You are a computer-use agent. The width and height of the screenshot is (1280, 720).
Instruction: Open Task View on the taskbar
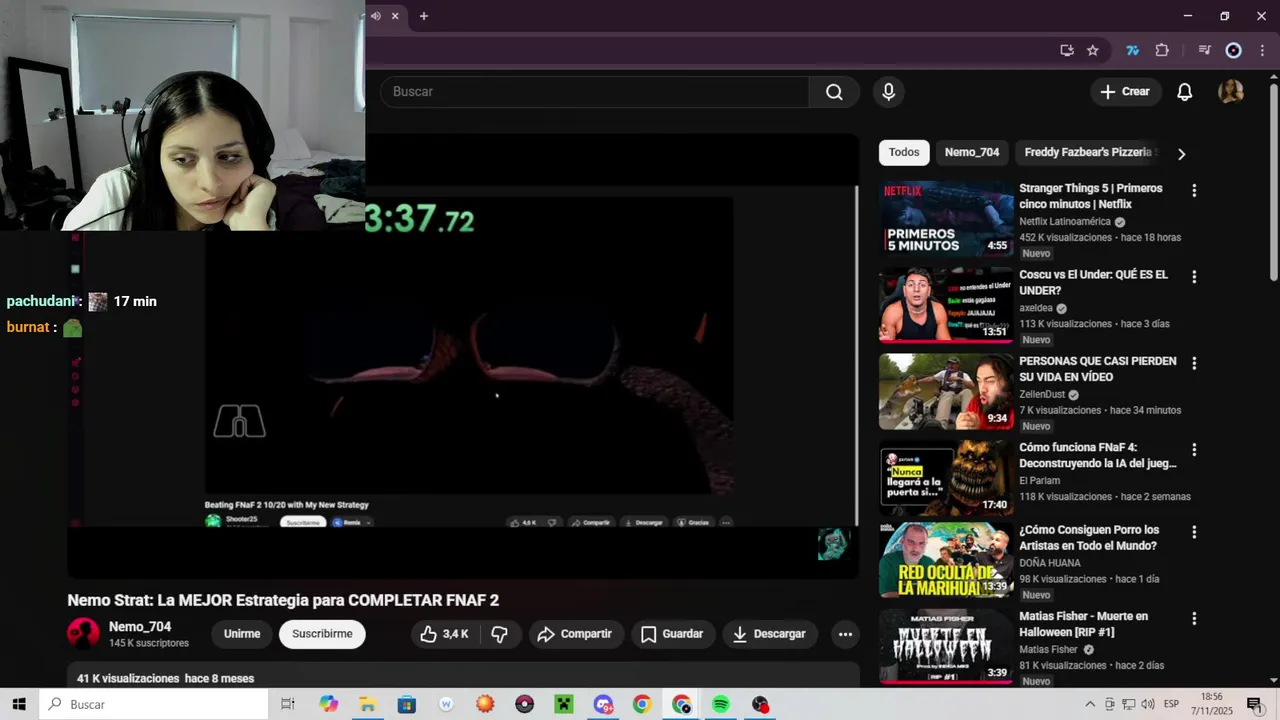(288, 705)
